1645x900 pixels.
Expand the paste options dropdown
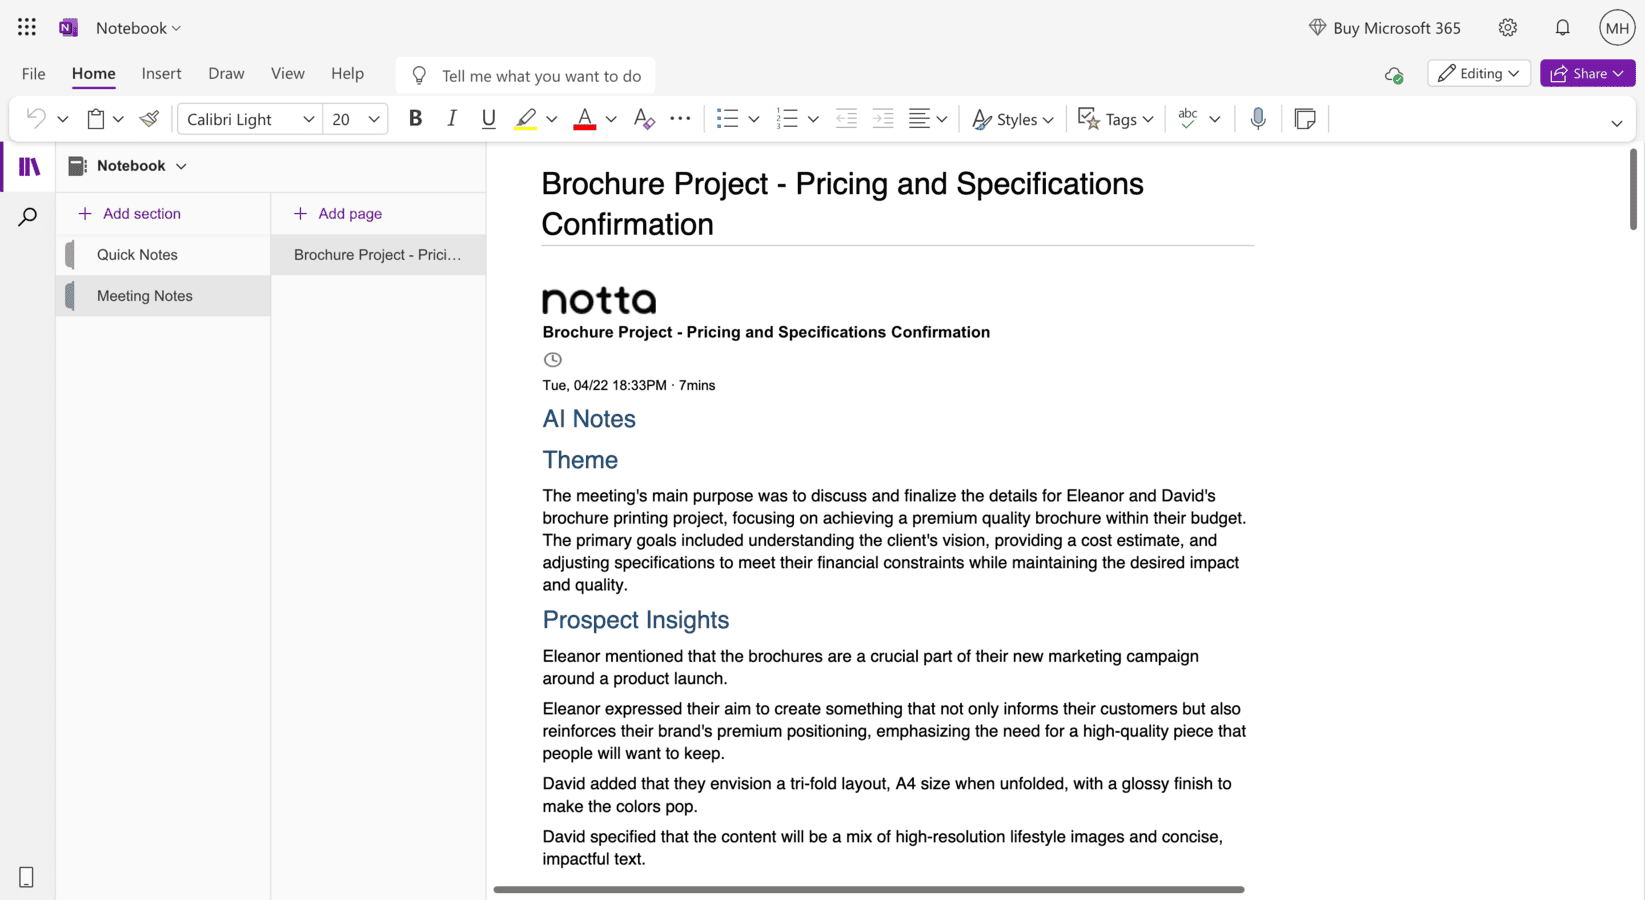click(118, 119)
